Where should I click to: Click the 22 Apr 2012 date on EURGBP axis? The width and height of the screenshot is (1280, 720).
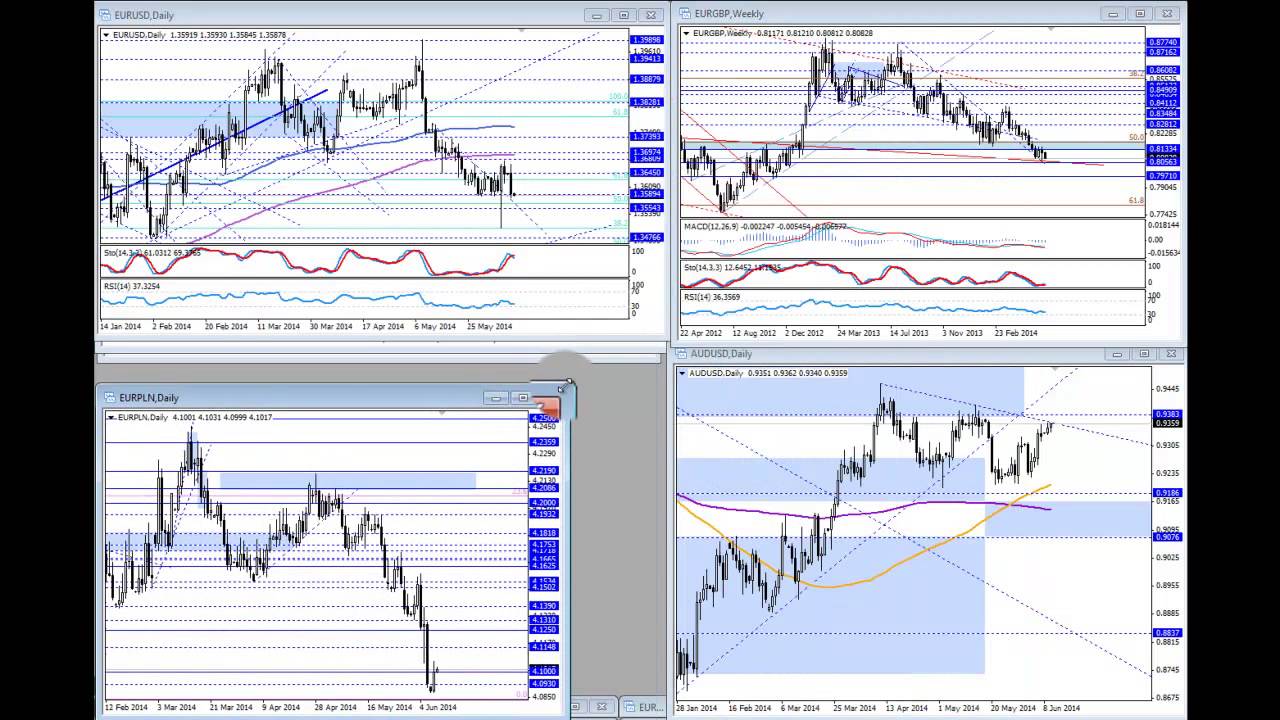[x=701, y=332]
